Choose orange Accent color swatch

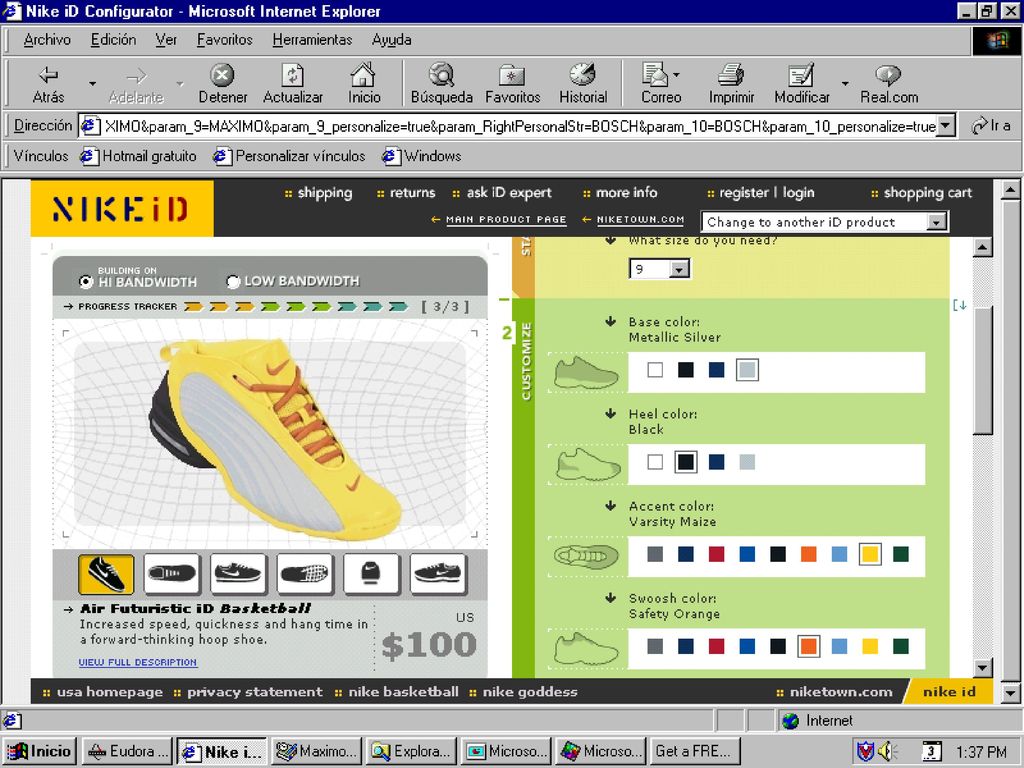coord(808,554)
